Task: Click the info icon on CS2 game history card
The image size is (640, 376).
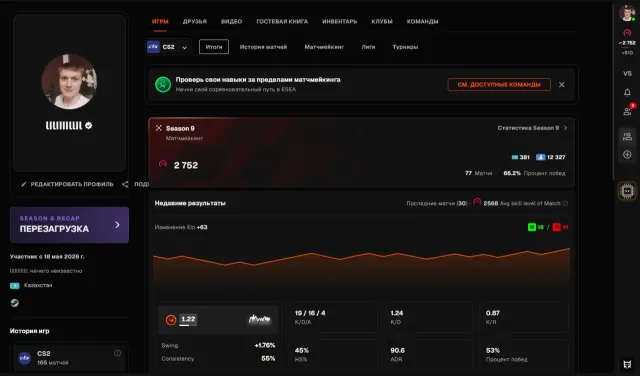Action: [x=117, y=353]
